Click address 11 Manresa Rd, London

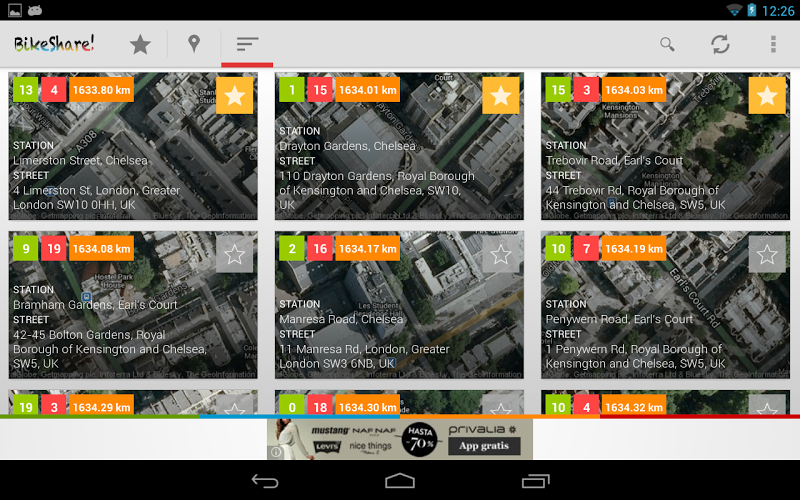364,356
